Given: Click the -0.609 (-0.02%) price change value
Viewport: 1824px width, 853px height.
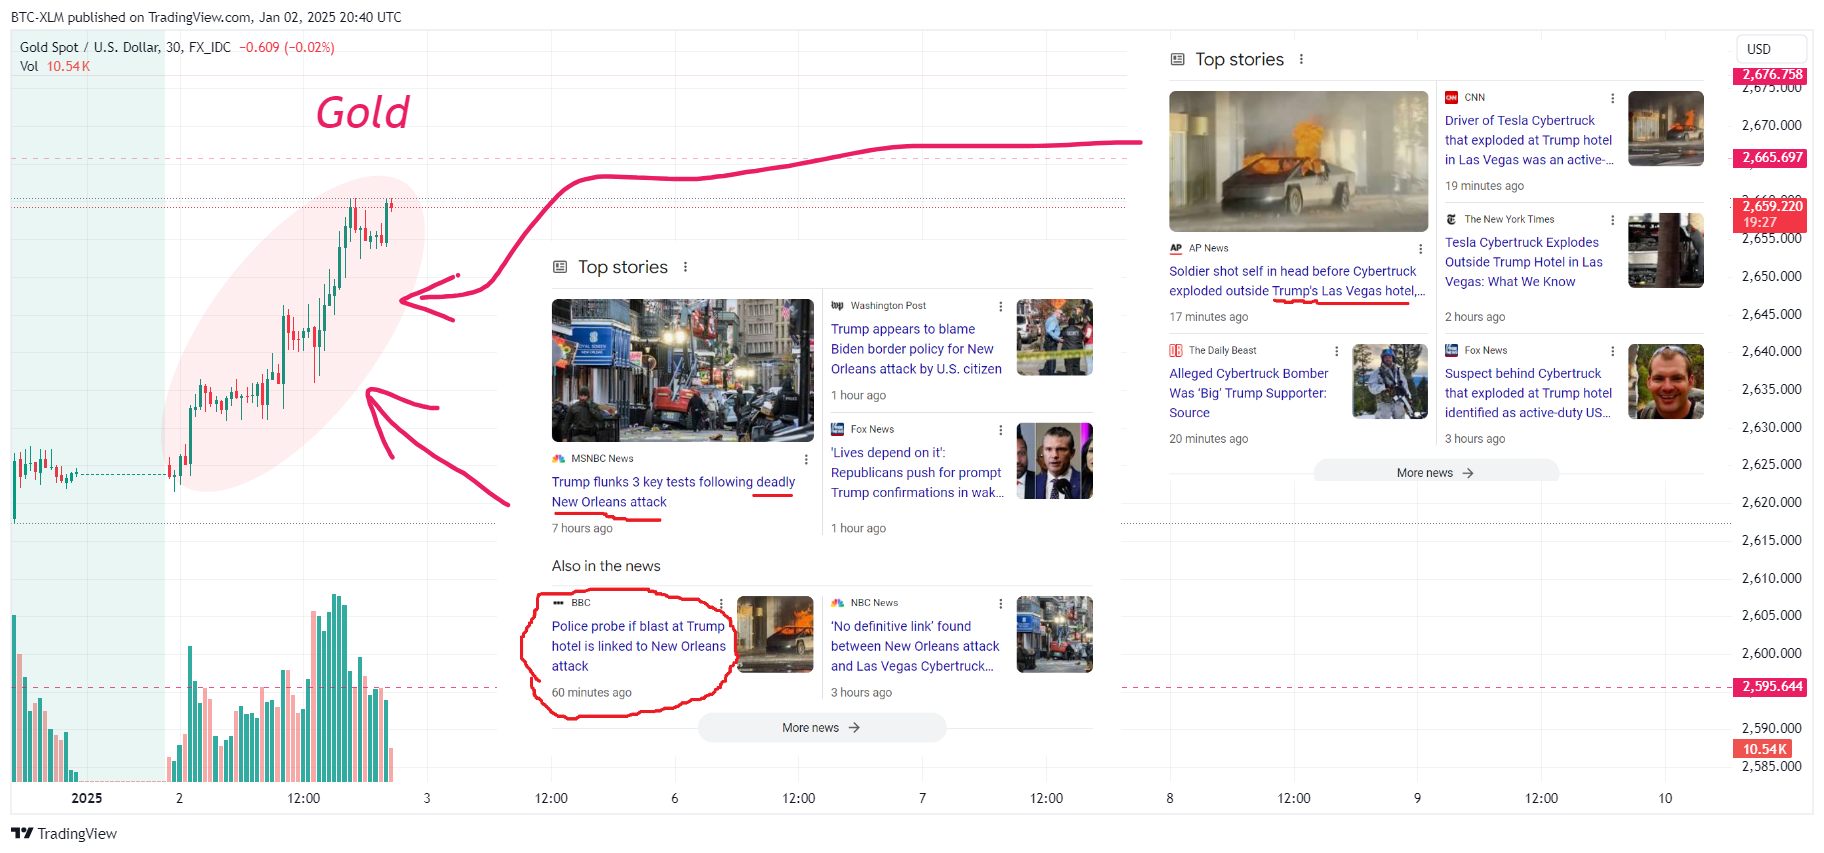Looking at the screenshot, I should [x=287, y=47].
